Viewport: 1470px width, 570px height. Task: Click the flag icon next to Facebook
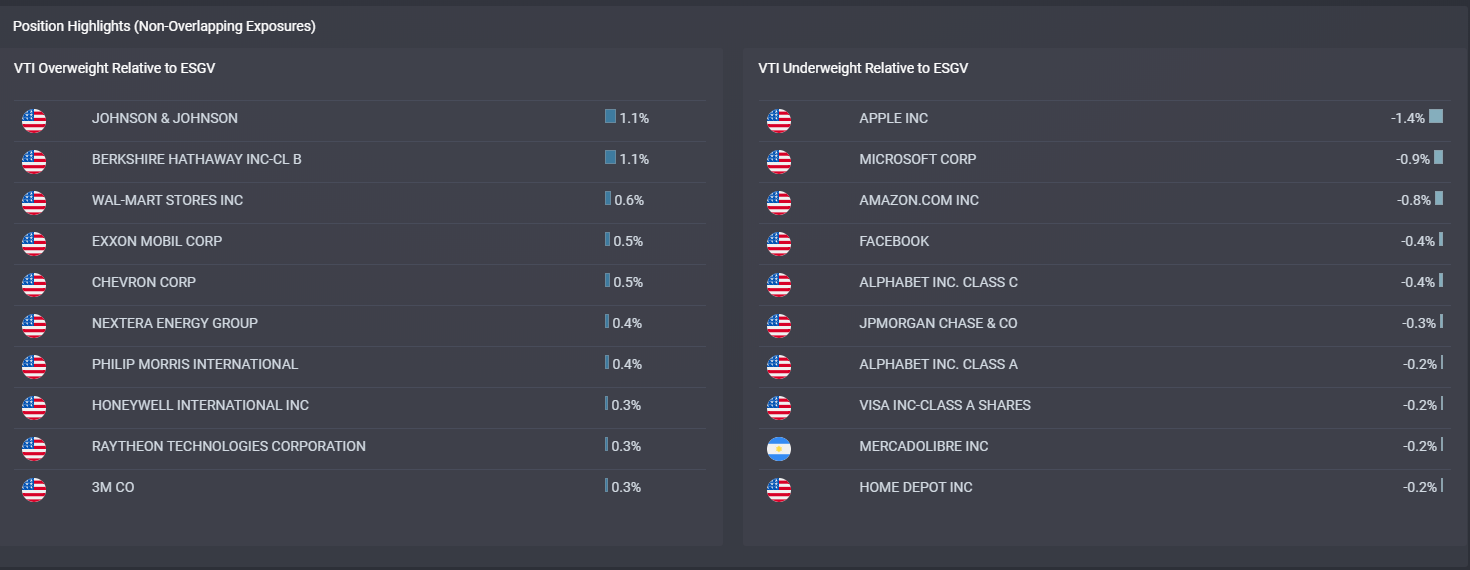pyautogui.click(x=779, y=244)
